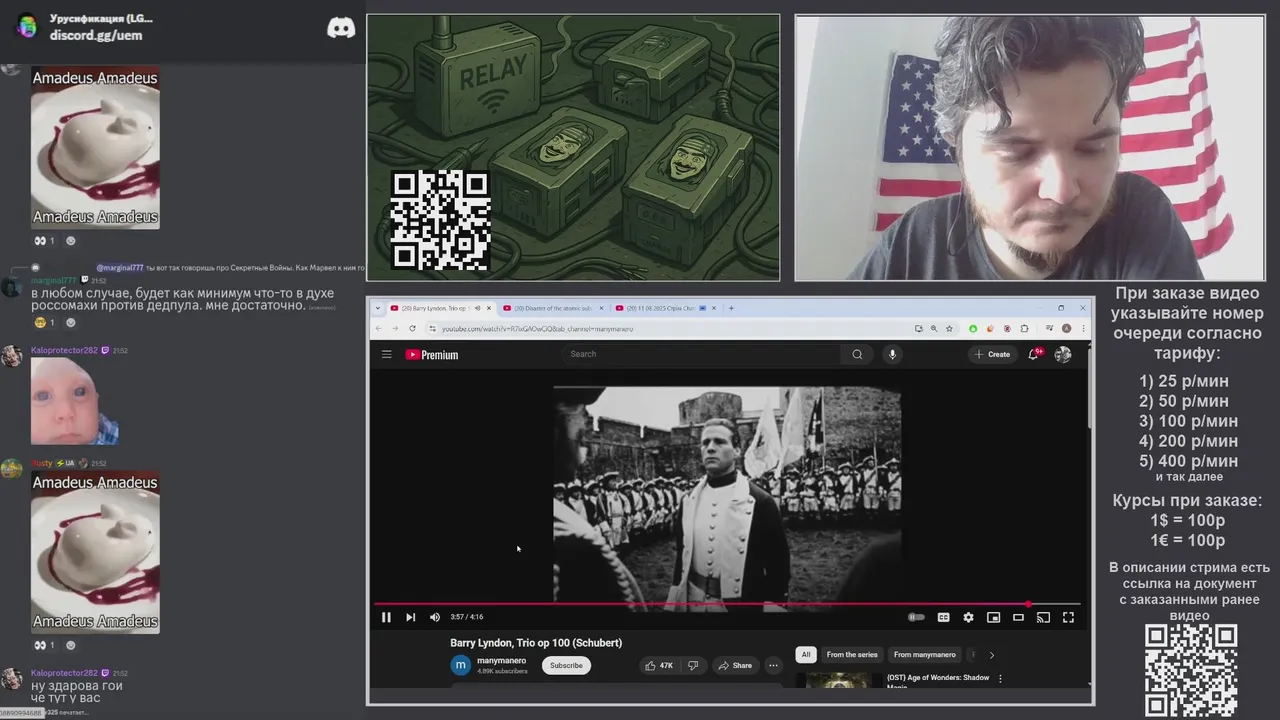Toggle emoji reaction under marginal777 message

click(44, 323)
